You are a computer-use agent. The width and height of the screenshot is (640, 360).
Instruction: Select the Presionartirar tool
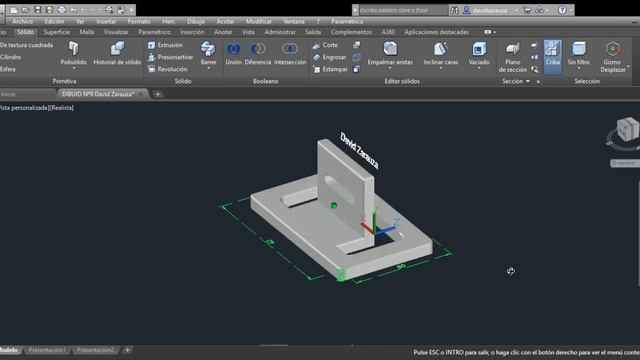(170, 57)
